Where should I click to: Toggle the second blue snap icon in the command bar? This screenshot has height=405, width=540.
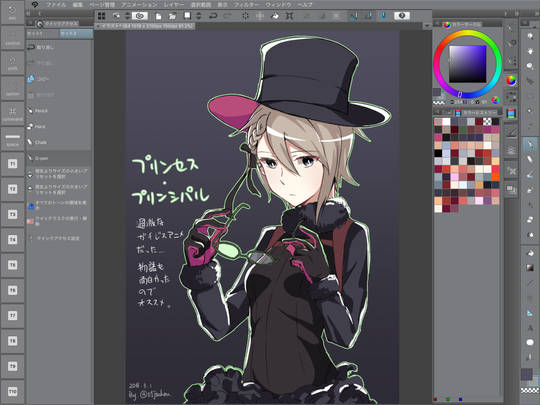click(368, 16)
